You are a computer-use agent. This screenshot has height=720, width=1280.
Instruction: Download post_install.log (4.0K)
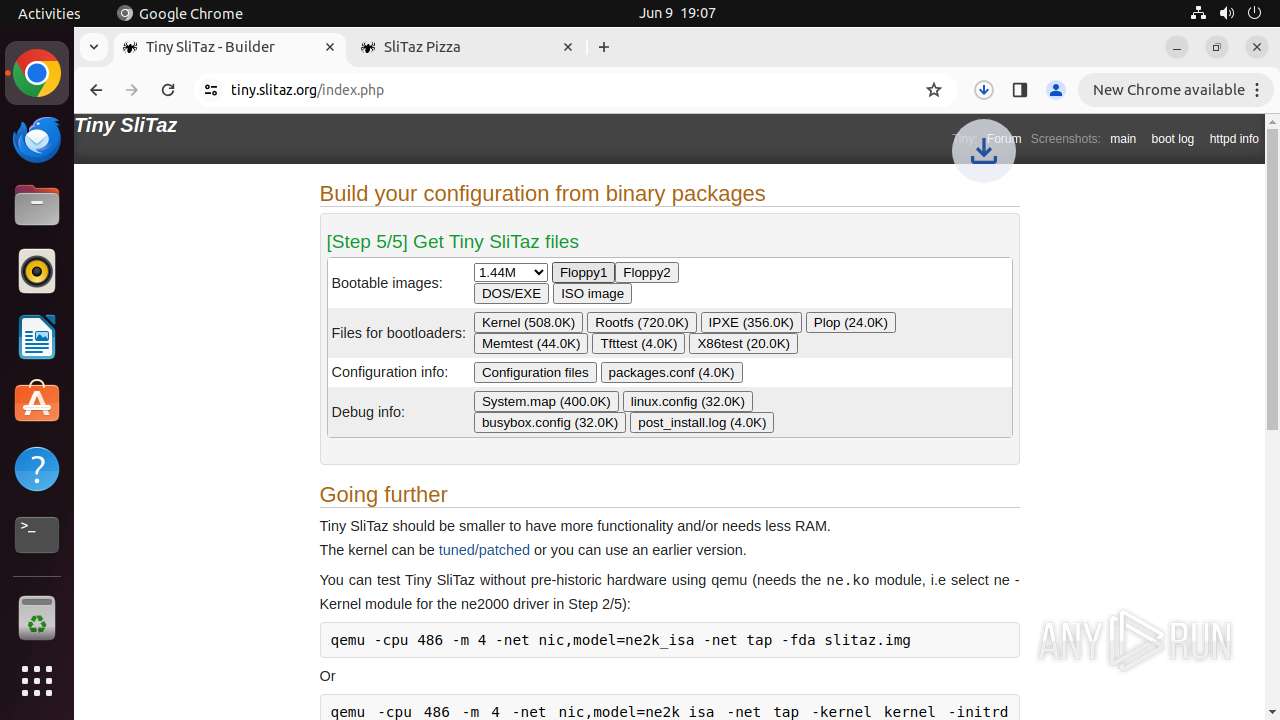click(702, 422)
